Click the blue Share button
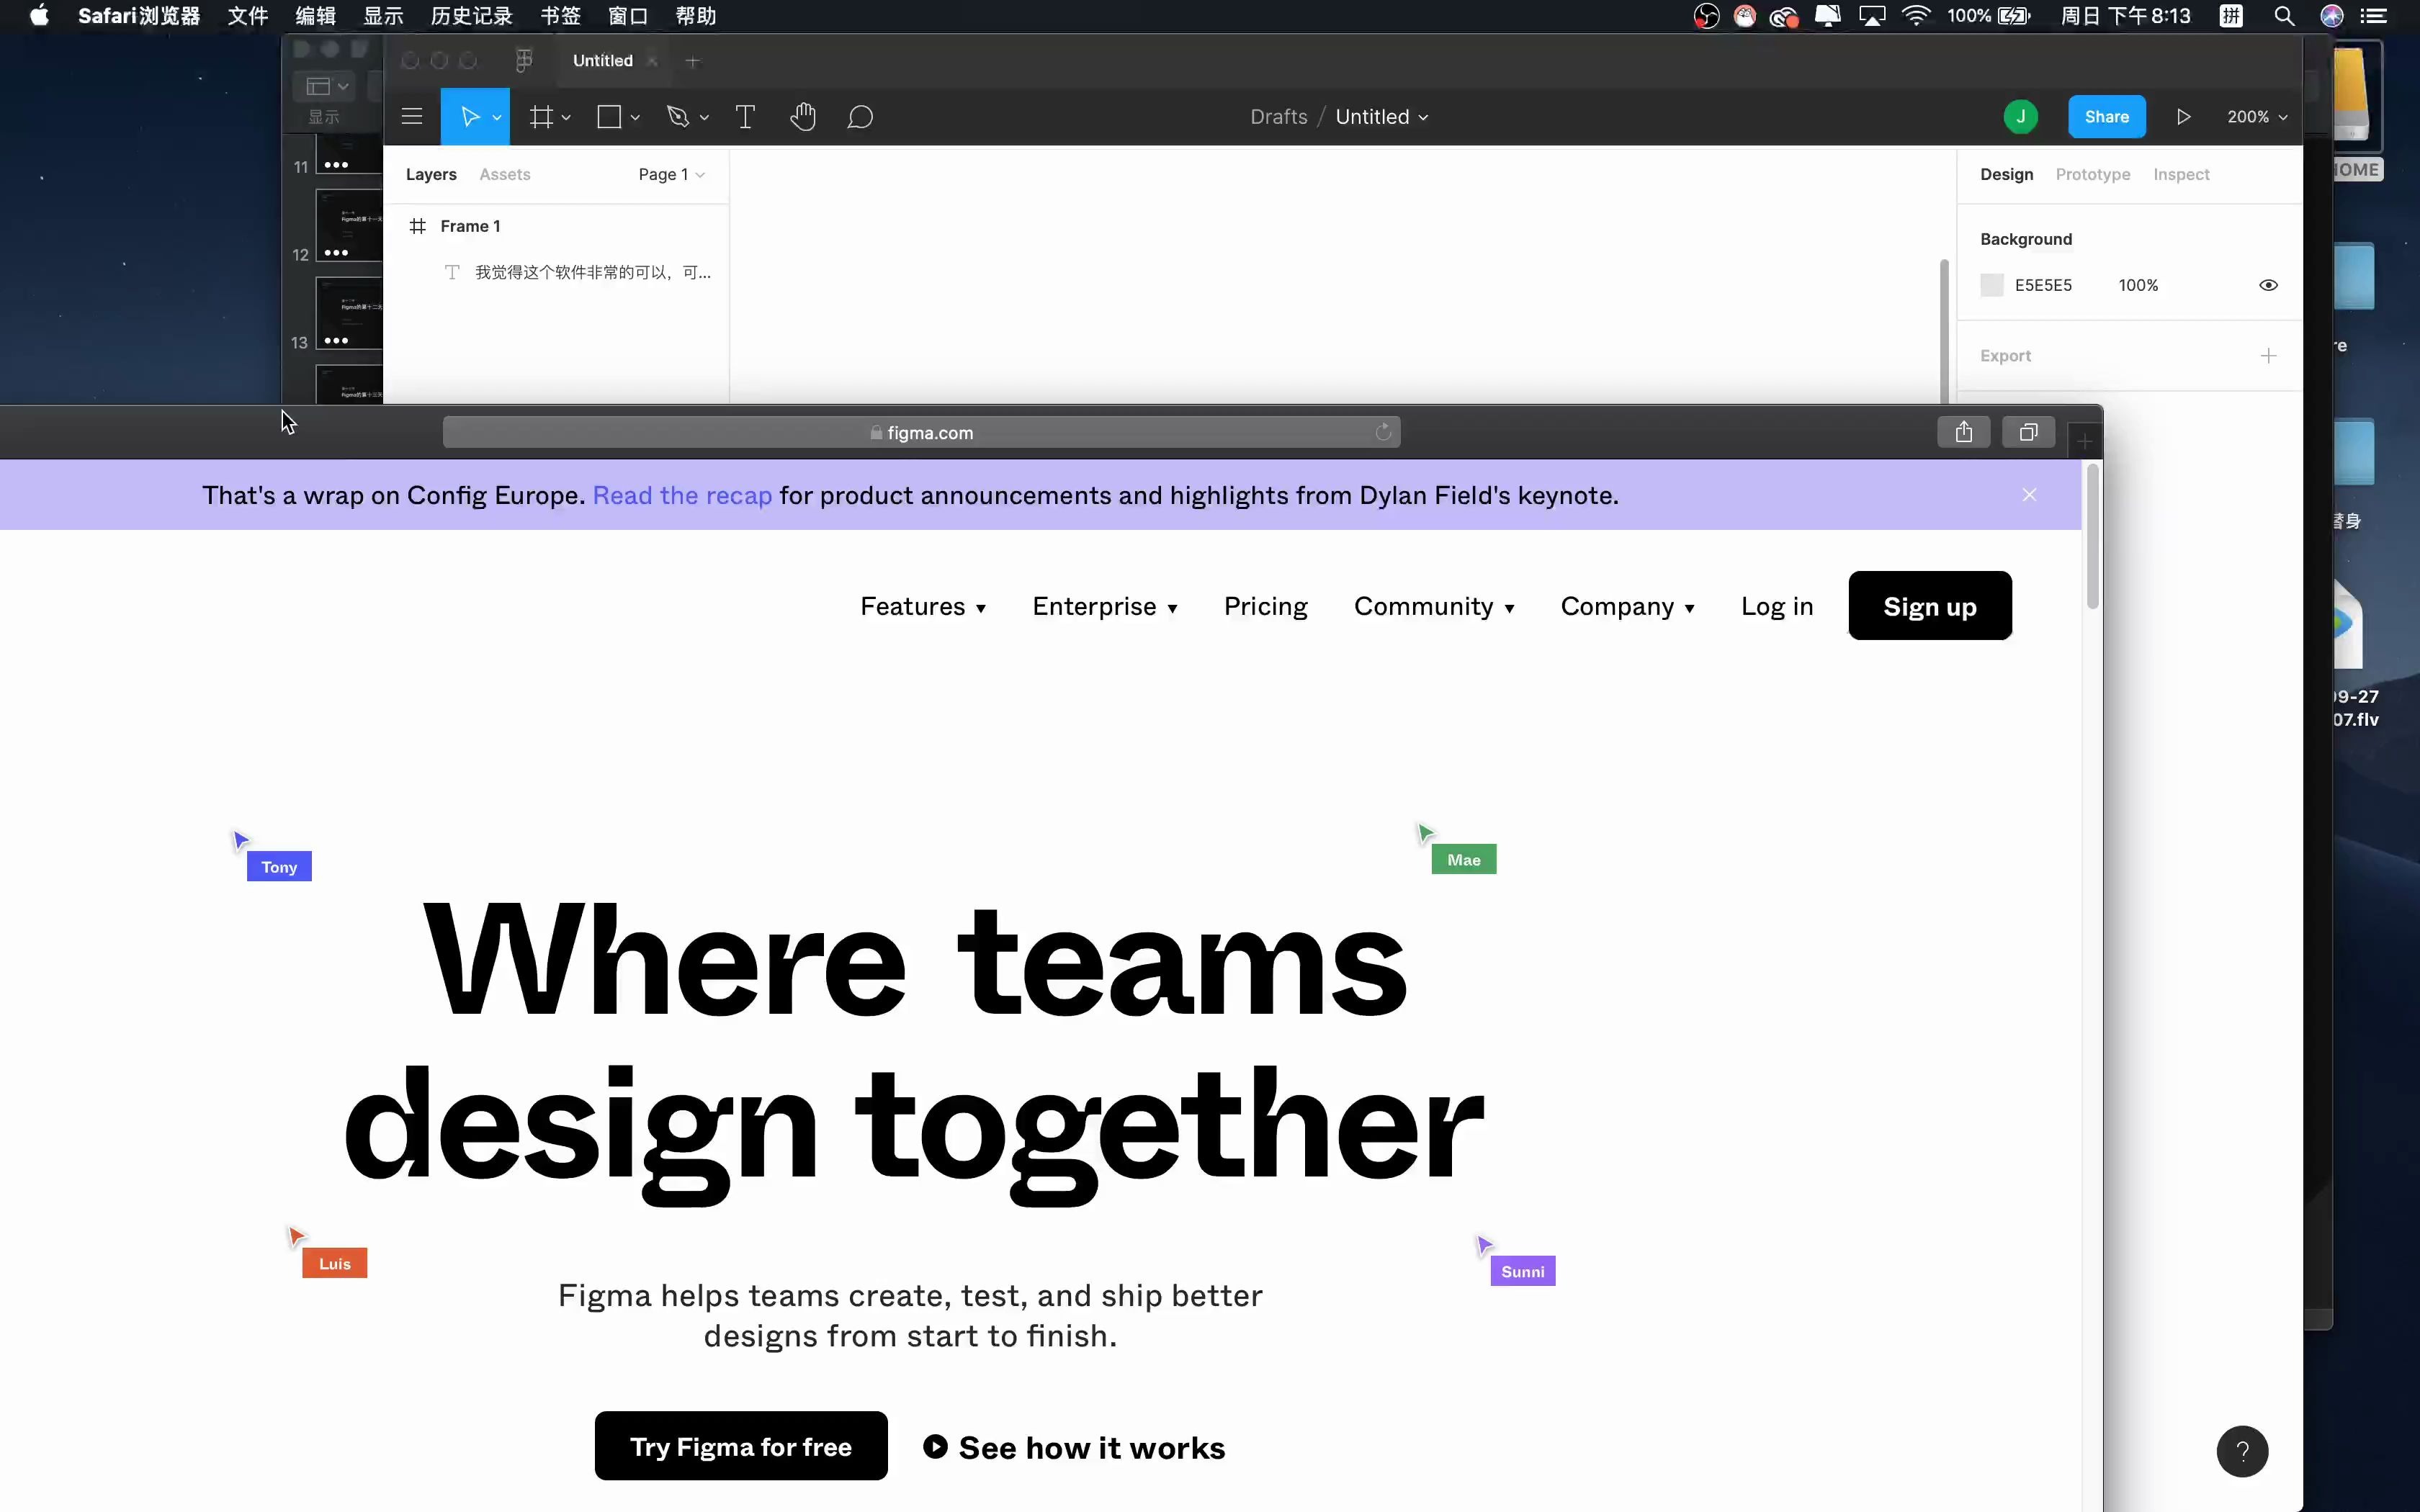This screenshot has height=1512, width=2420. (x=2106, y=117)
